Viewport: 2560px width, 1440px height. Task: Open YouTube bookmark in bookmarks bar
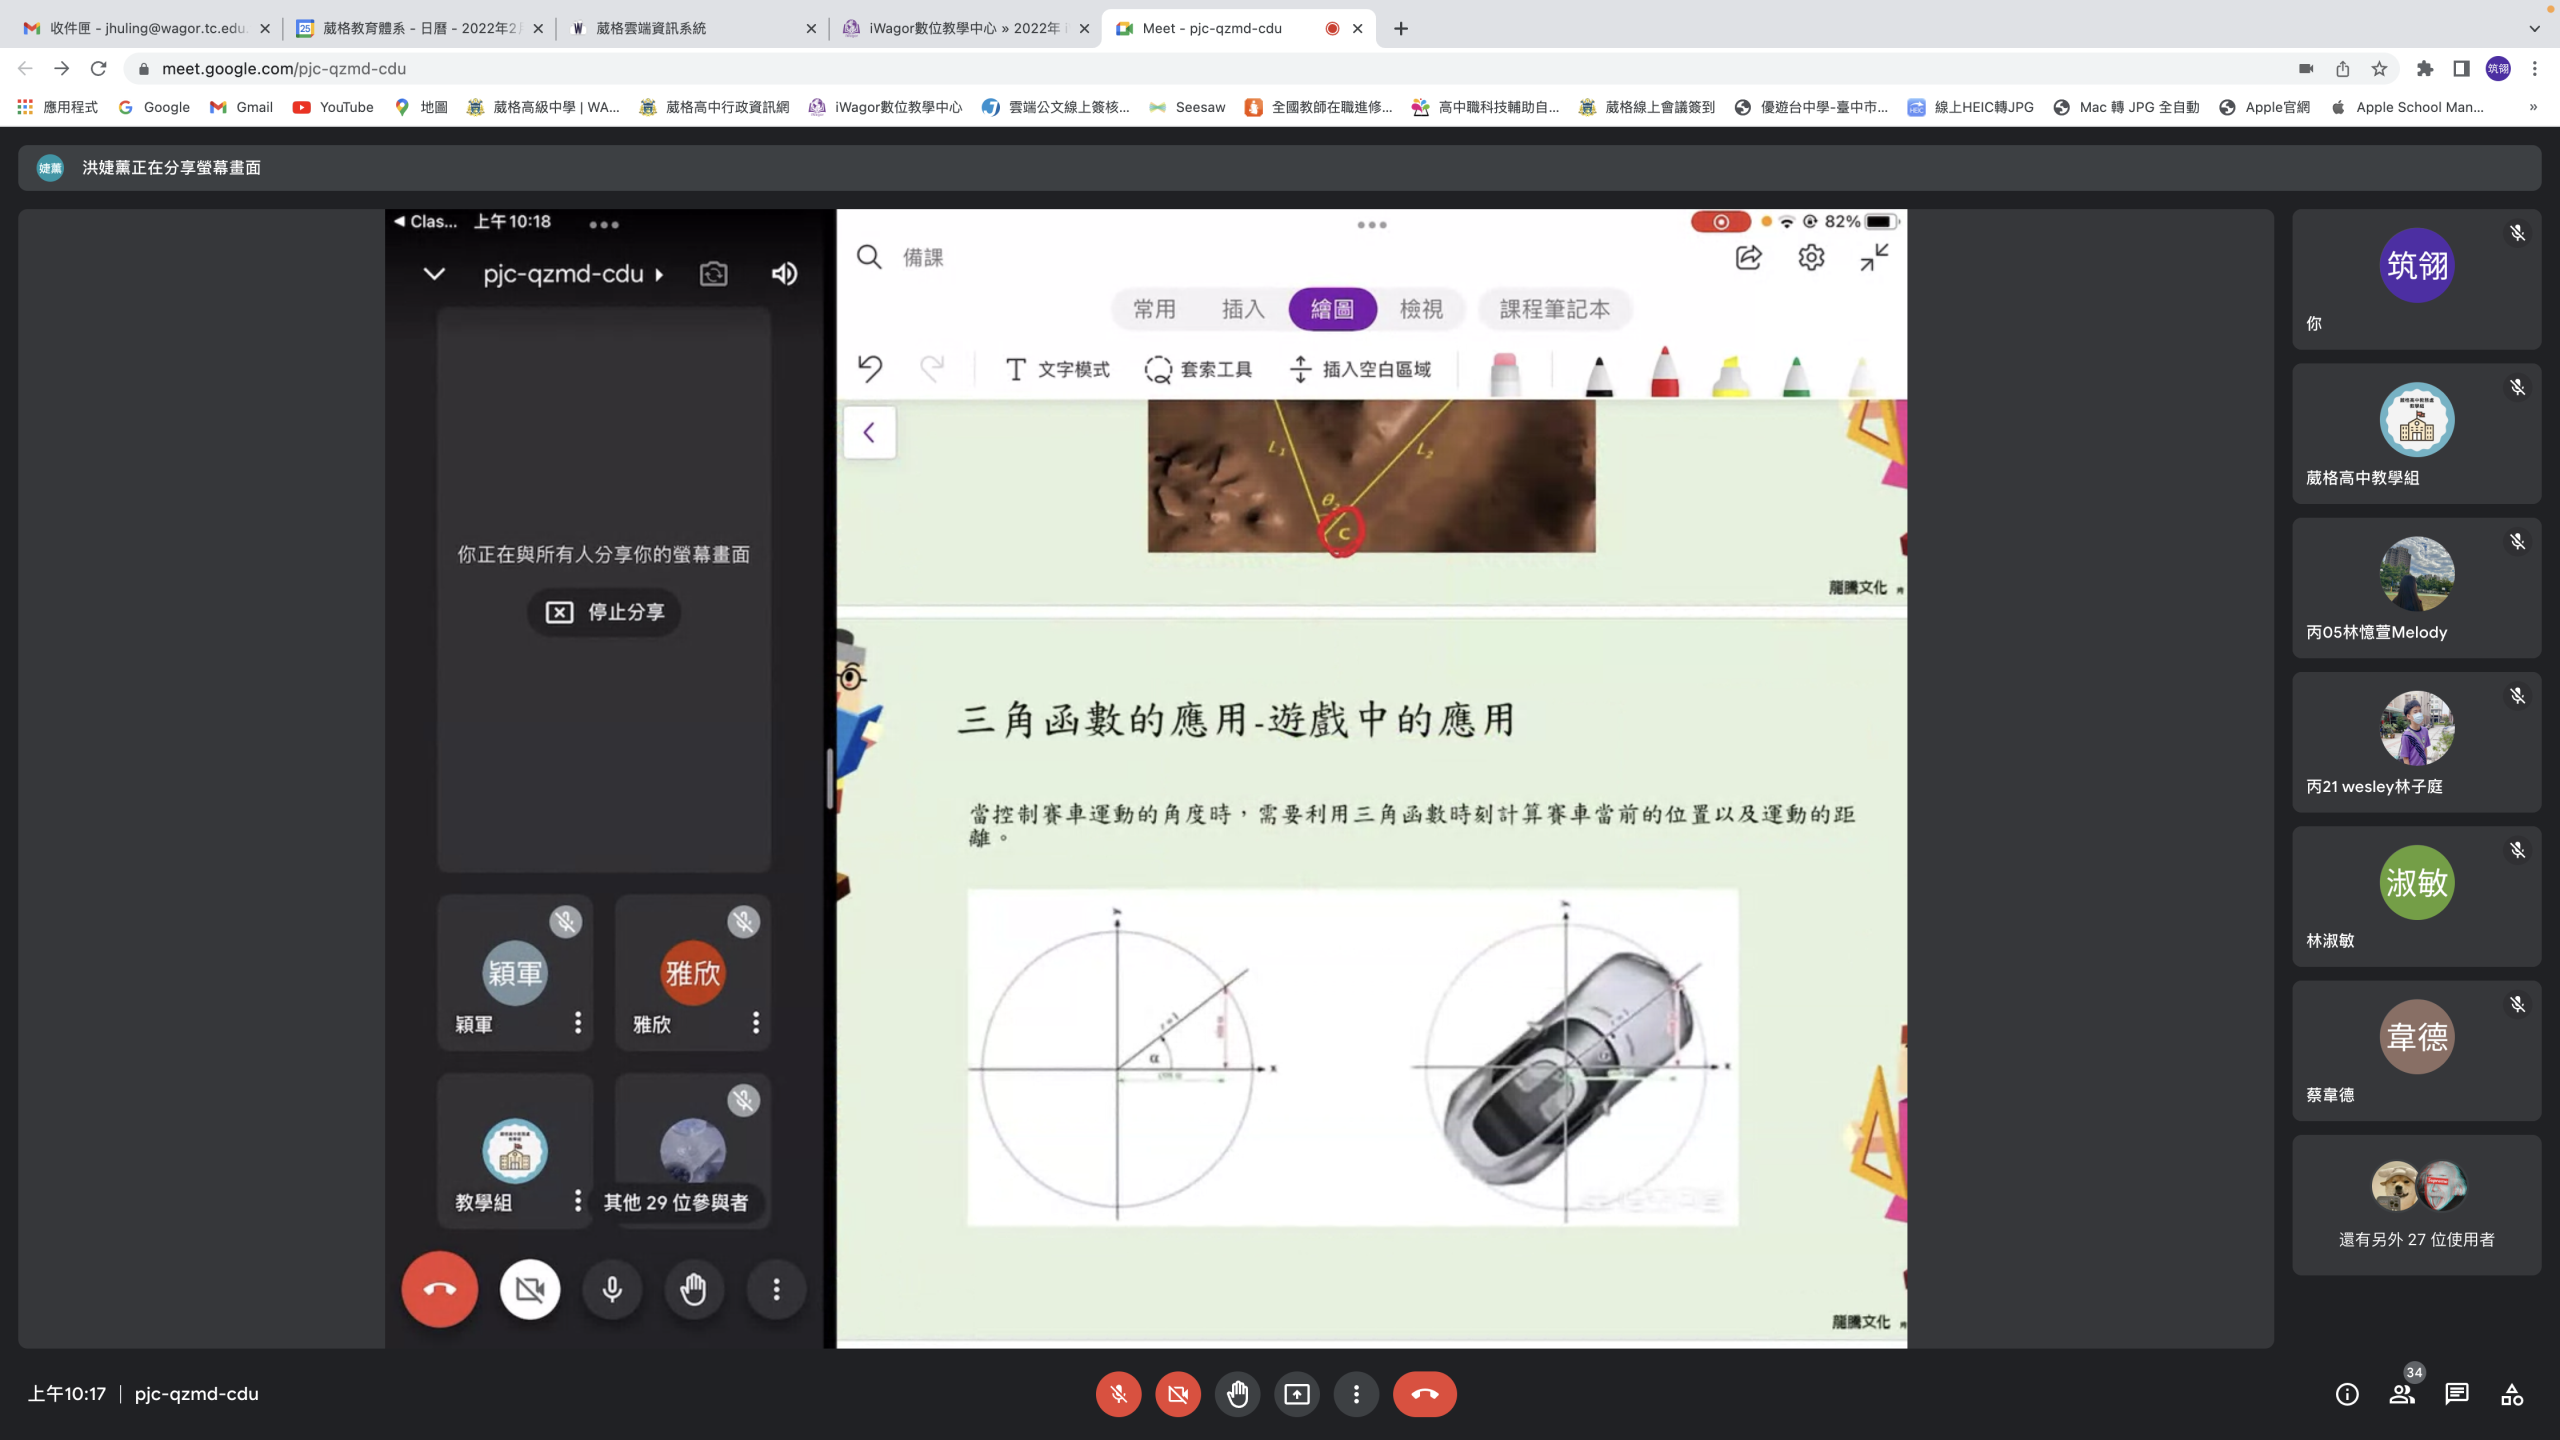tap(333, 107)
